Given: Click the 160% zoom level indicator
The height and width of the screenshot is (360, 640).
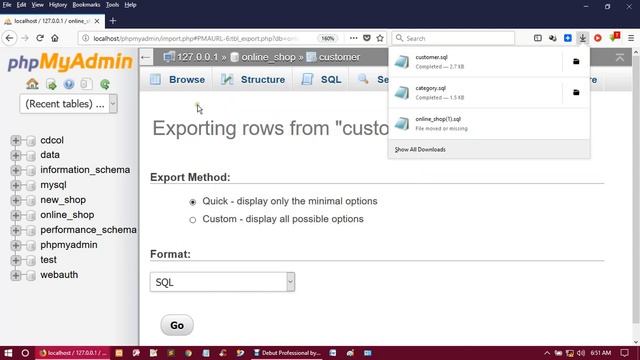Looking at the screenshot, I should pyautogui.click(x=327, y=38).
